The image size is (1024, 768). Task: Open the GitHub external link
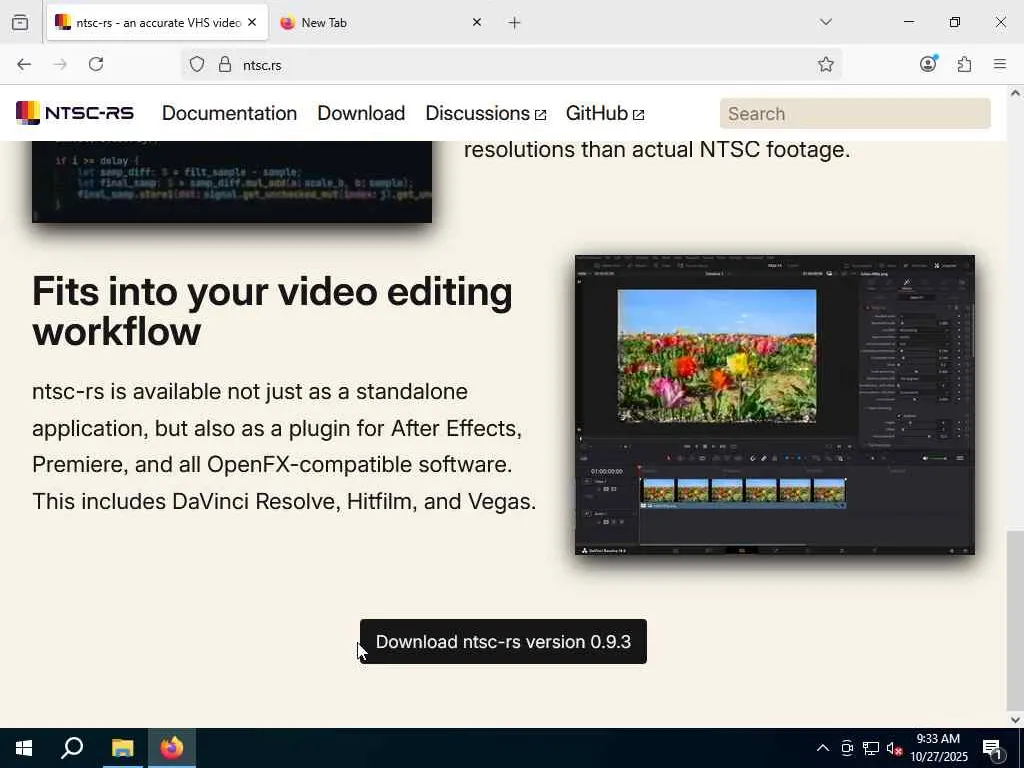click(x=605, y=113)
